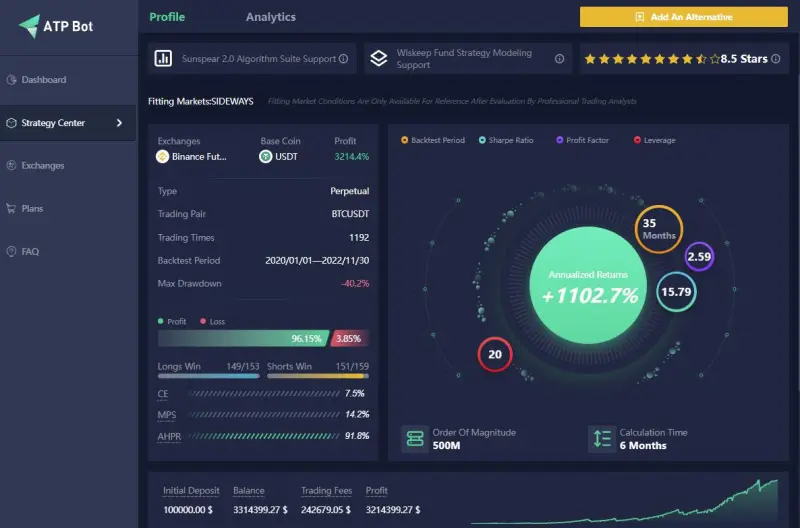Open the Dashboard sidebar item
Image resolution: width=800 pixels, height=528 pixels.
(x=43, y=80)
